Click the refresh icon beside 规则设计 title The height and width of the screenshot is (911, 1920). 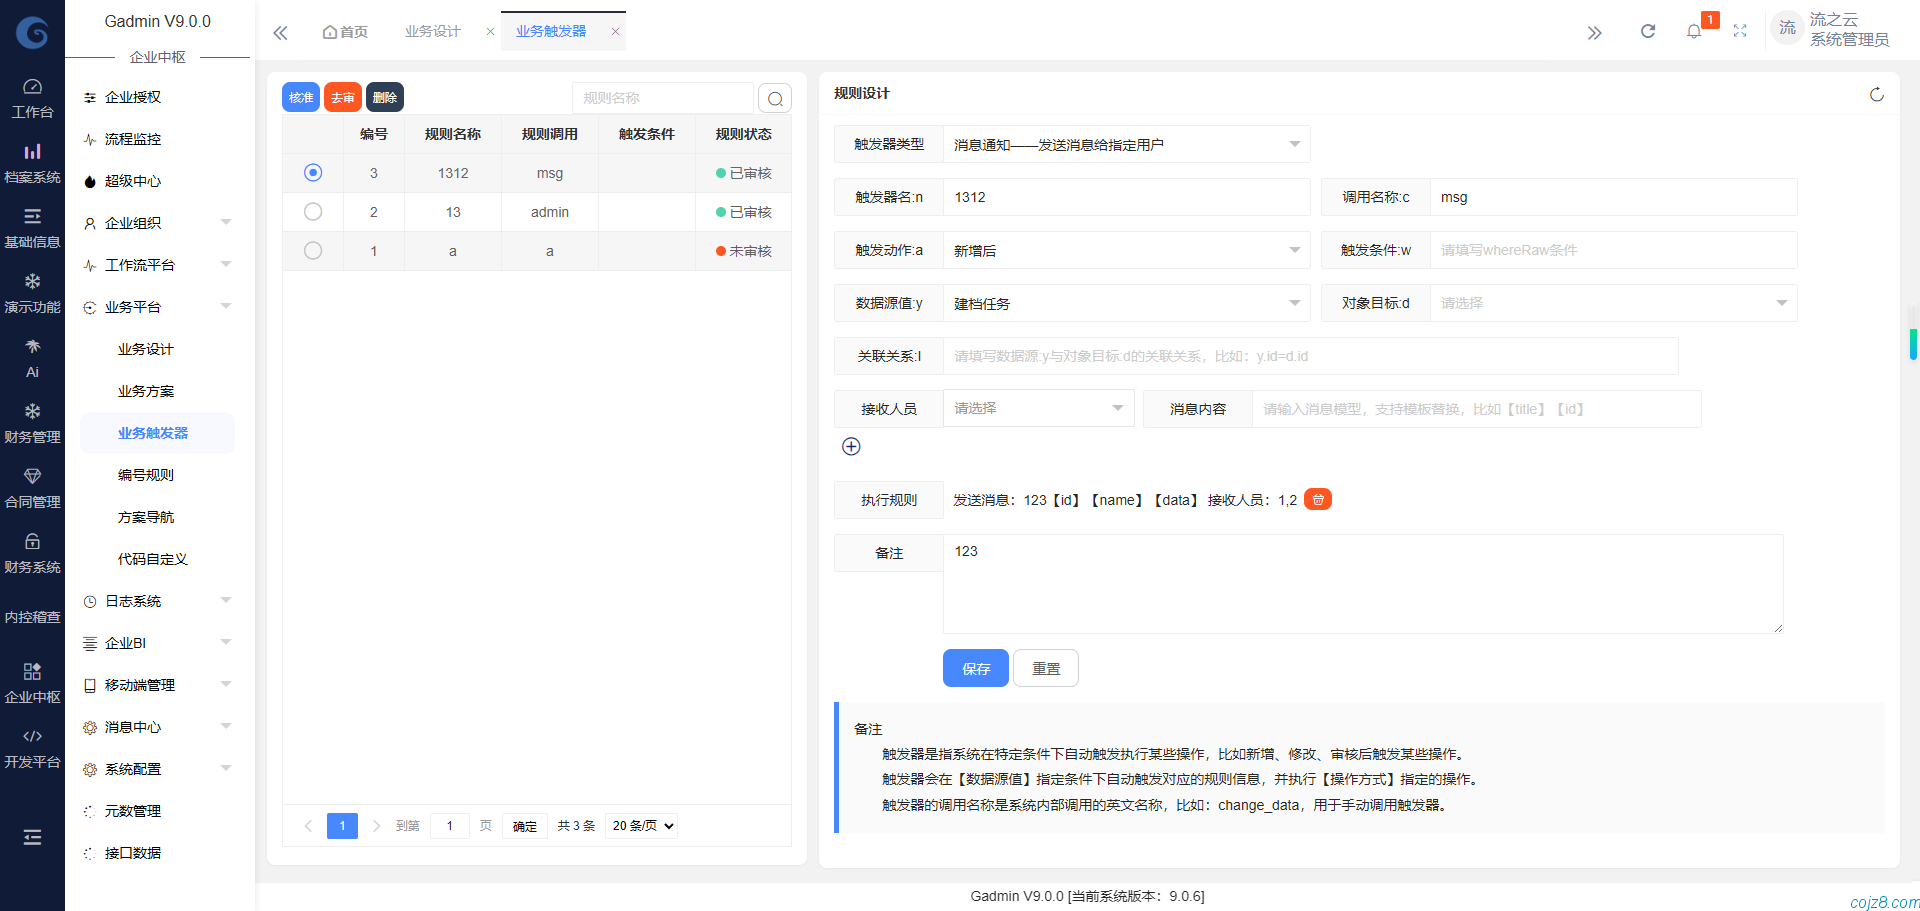1877,94
